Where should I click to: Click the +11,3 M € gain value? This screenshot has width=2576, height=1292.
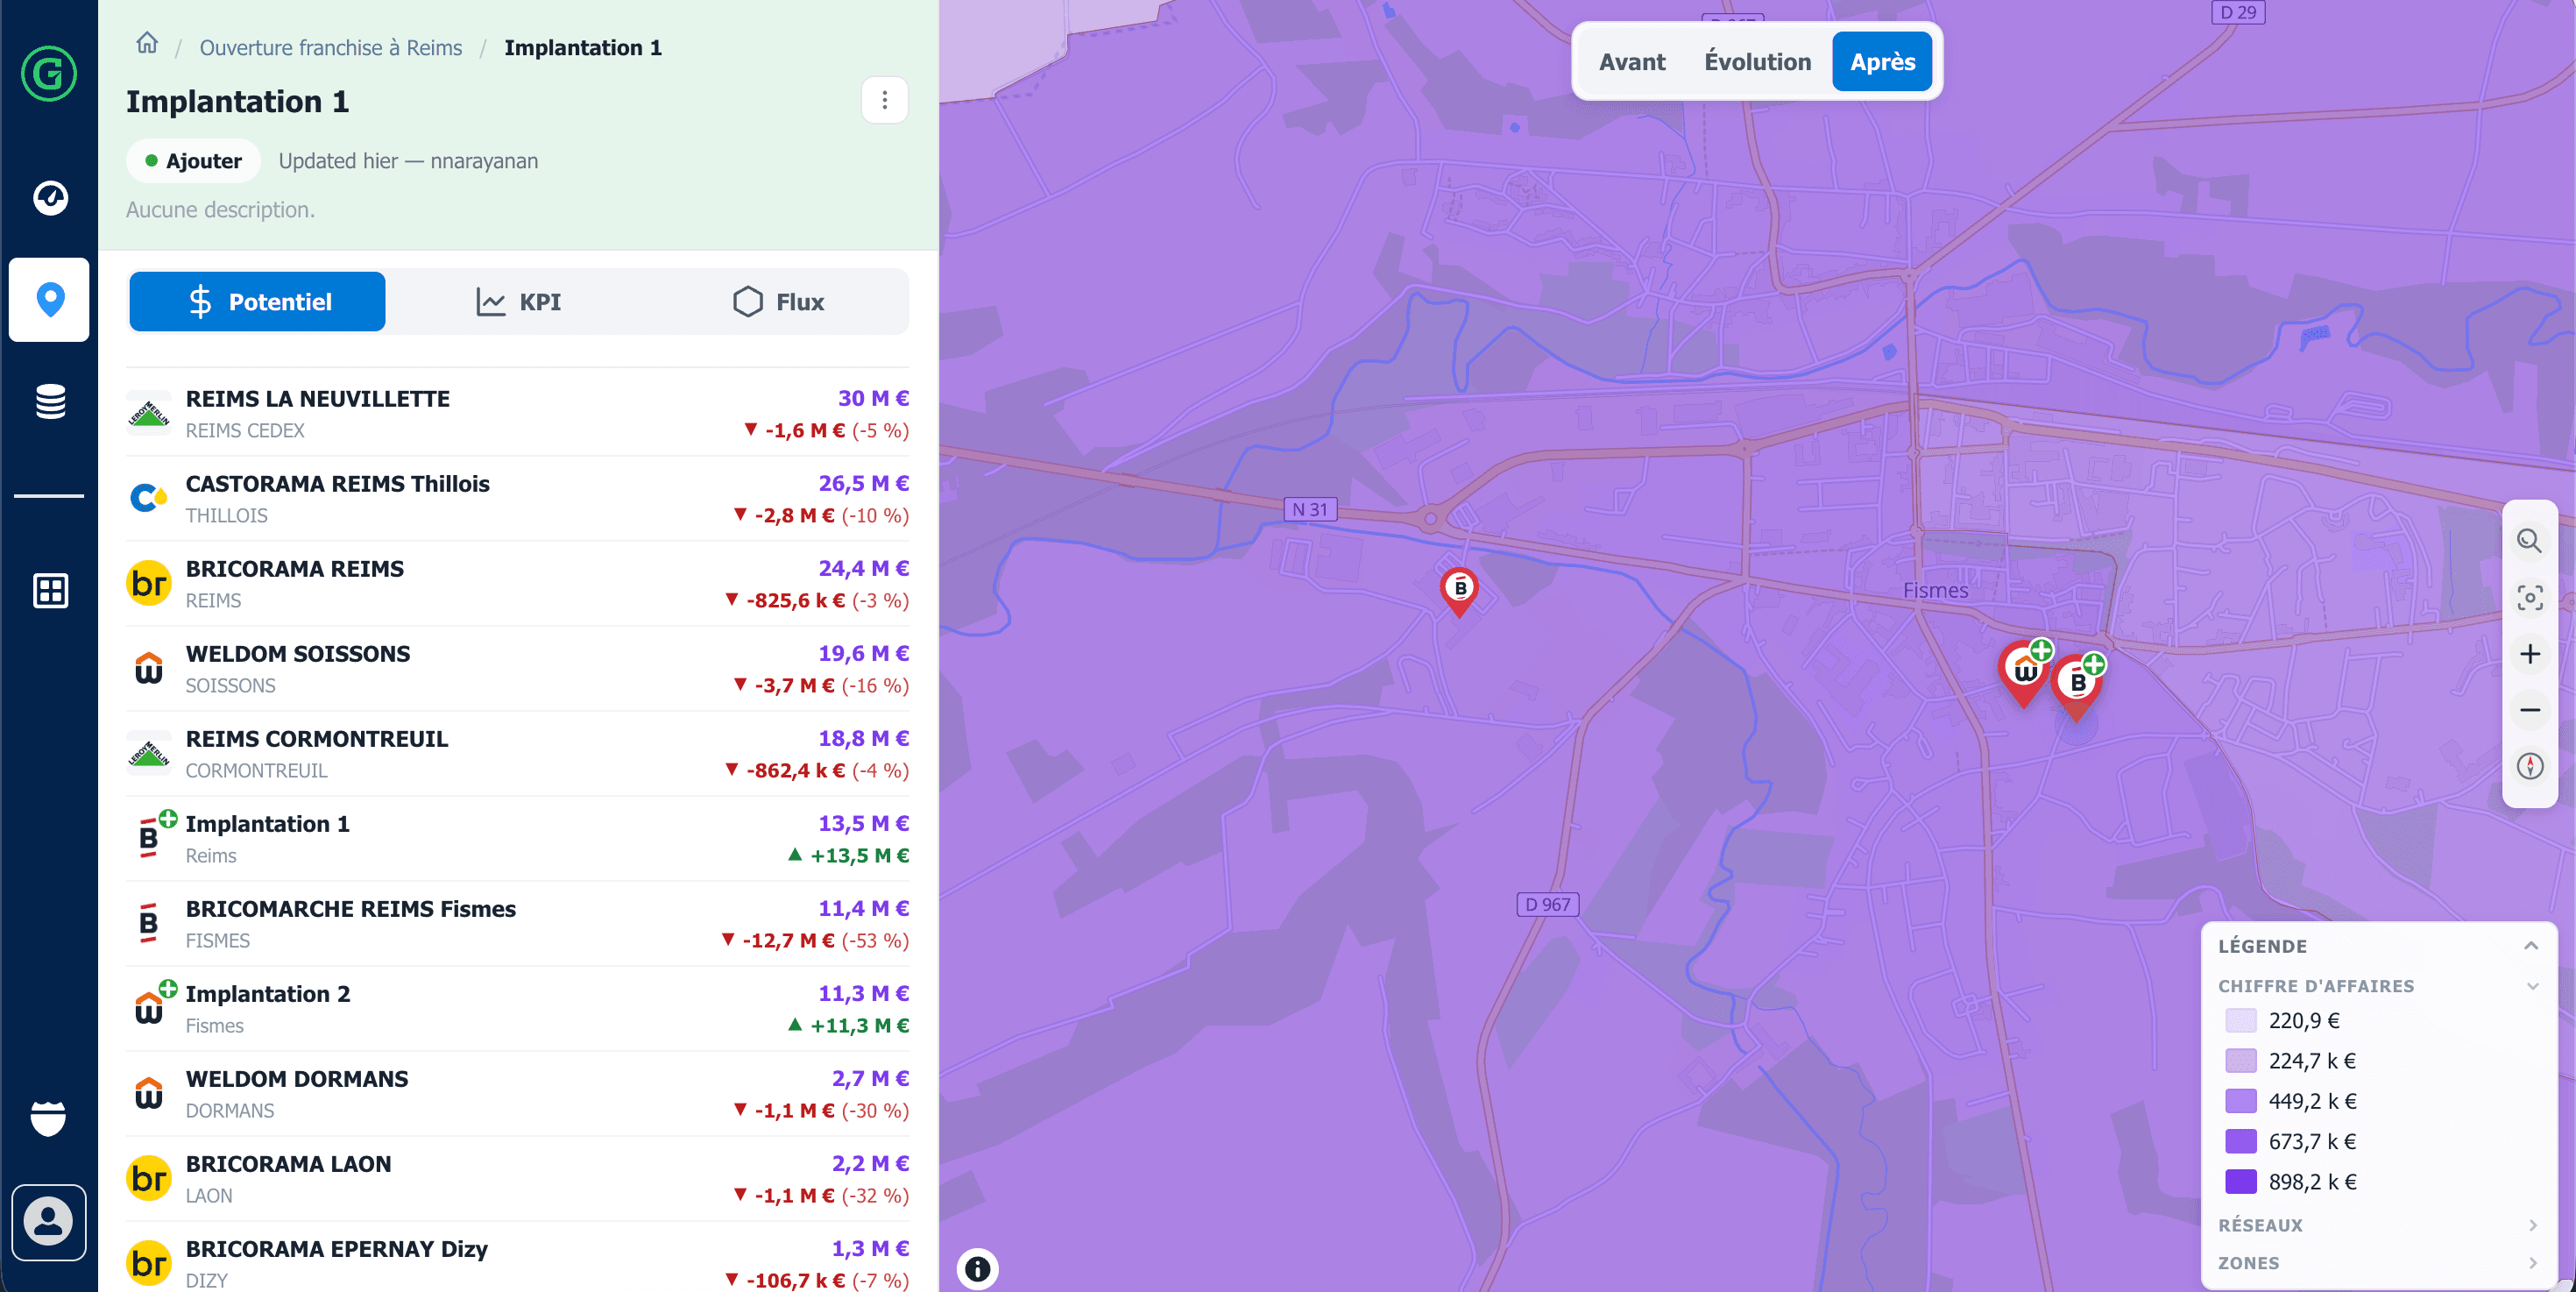pyautogui.click(x=849, y=1025)
